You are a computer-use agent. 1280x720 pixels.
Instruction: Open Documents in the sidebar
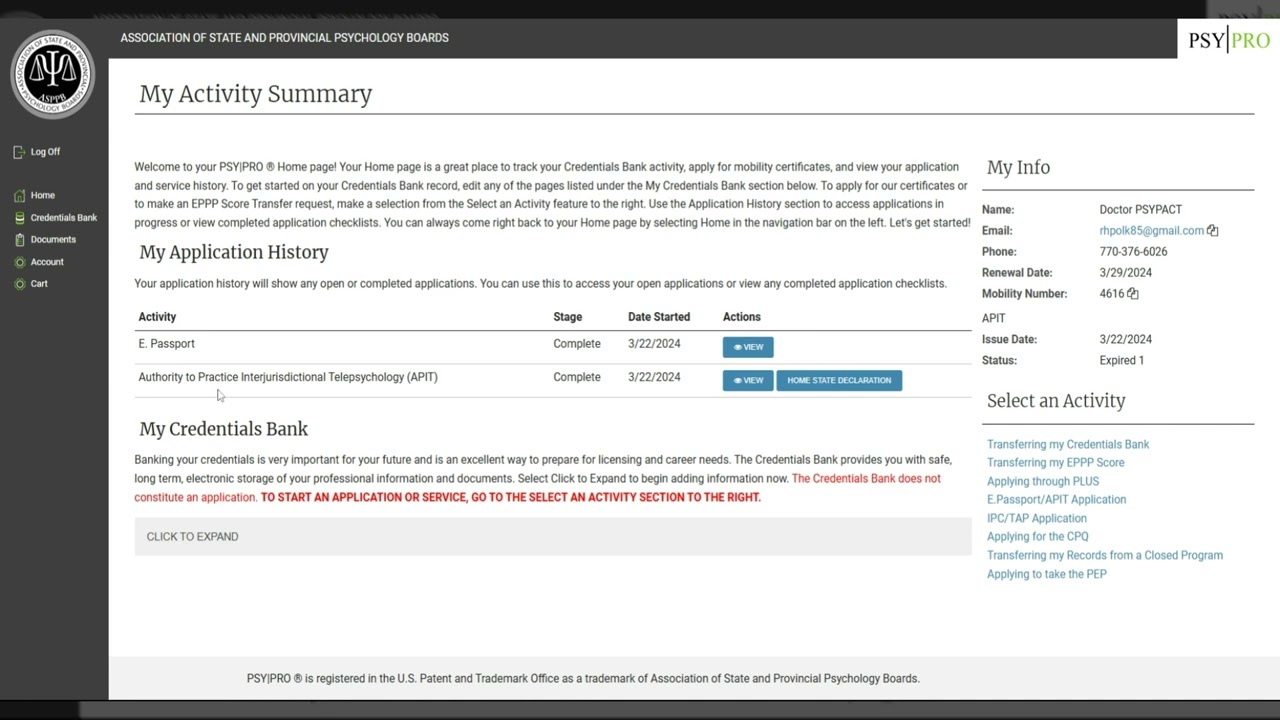click(x=53, y=240)
